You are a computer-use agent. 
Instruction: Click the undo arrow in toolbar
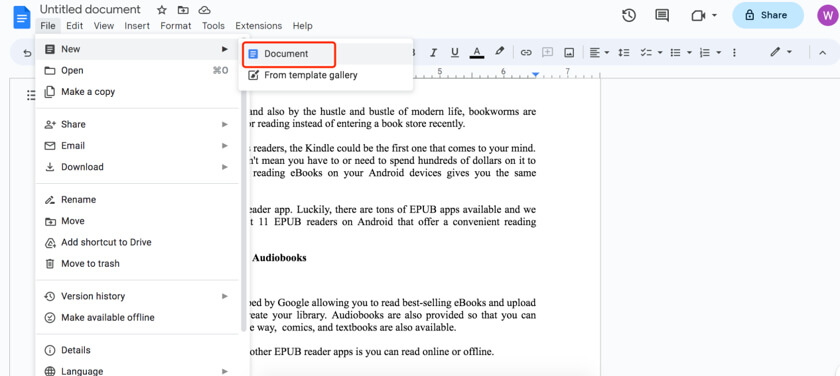pyautogui.click(x=27, y=52)
